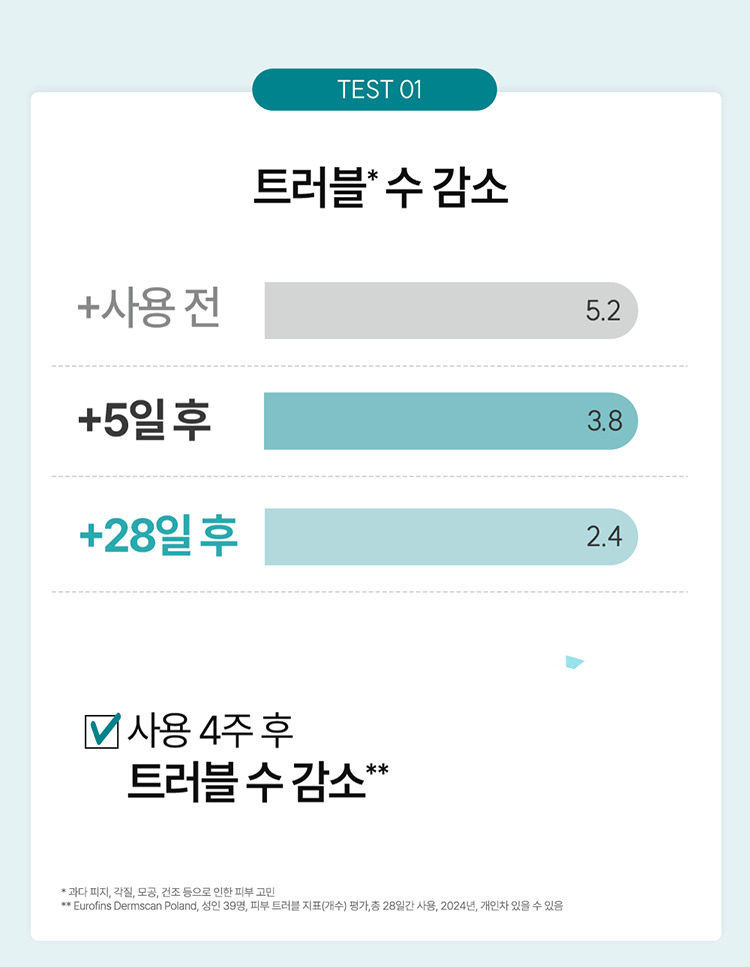Click the +28일 후 label

pyautogui.click(x=159, y=535)
